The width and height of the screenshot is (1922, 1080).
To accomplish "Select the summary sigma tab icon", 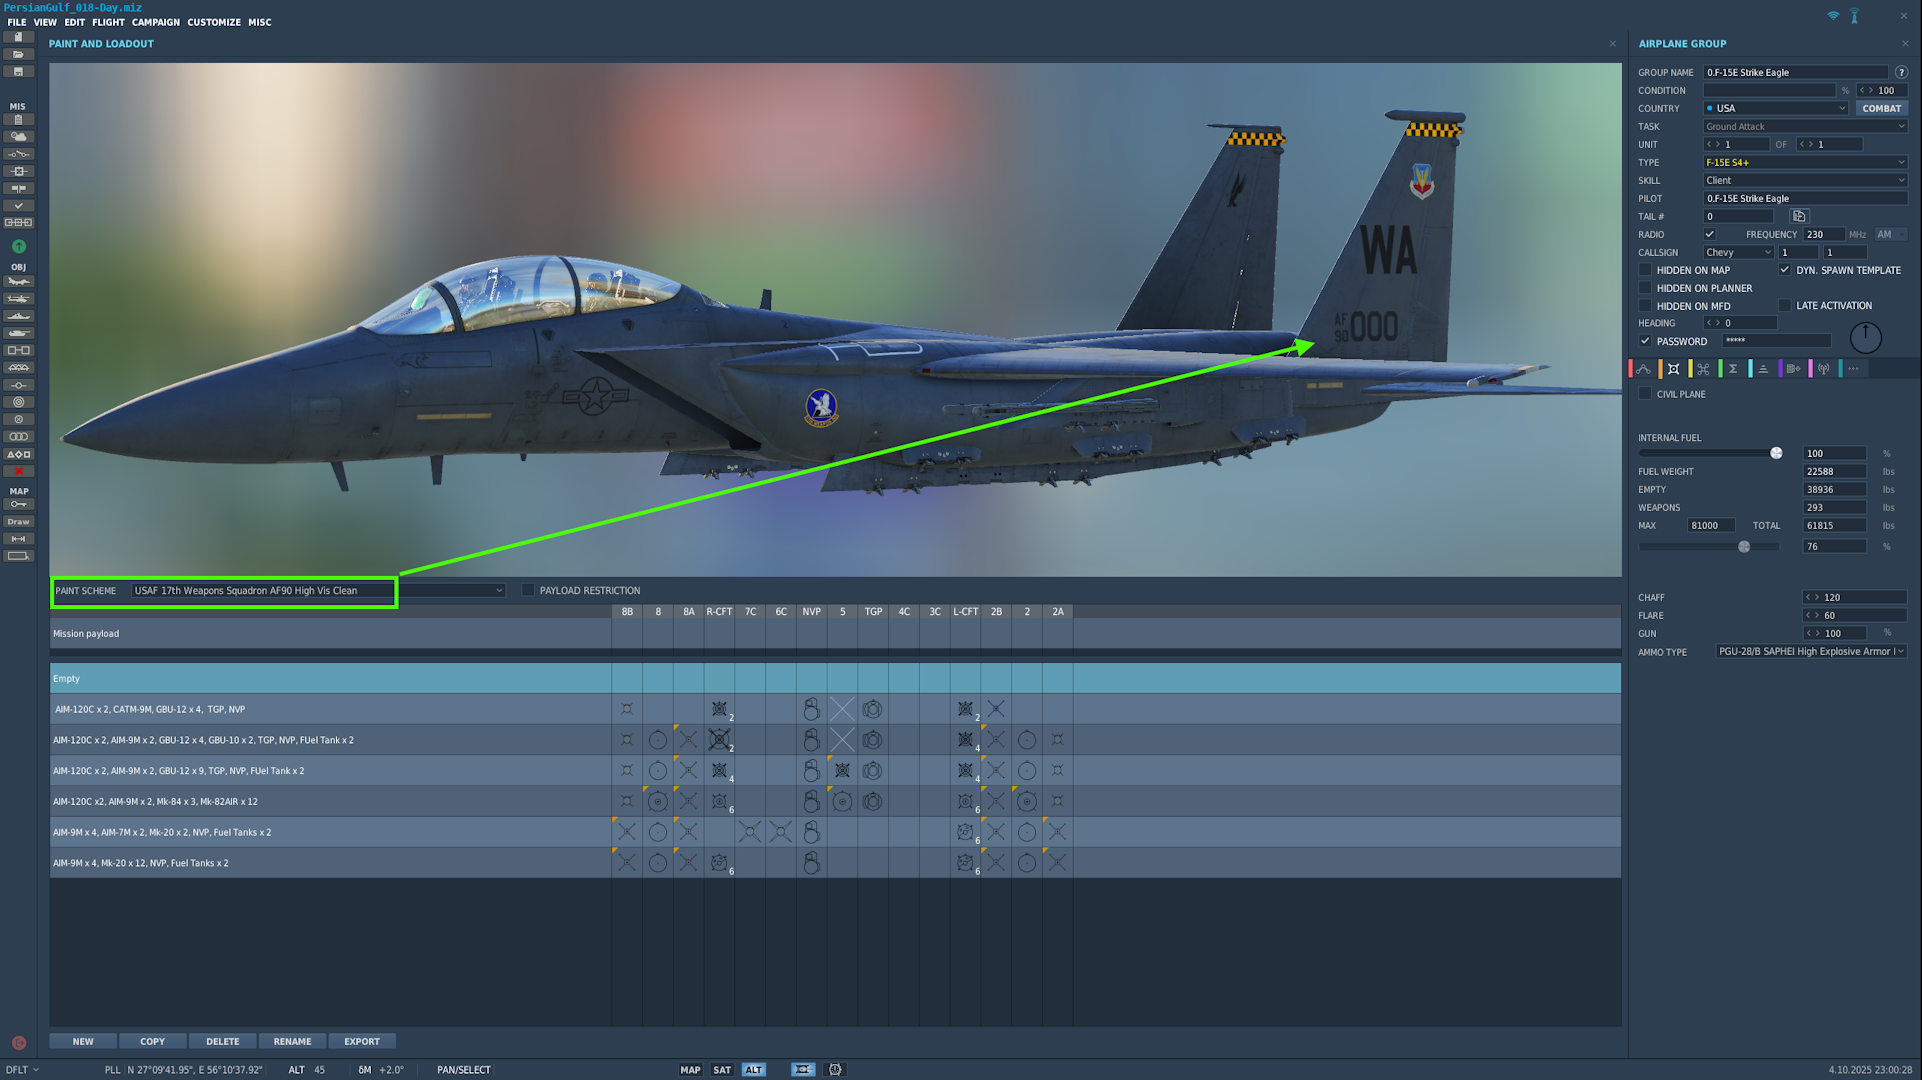I will coord(1733,369).
